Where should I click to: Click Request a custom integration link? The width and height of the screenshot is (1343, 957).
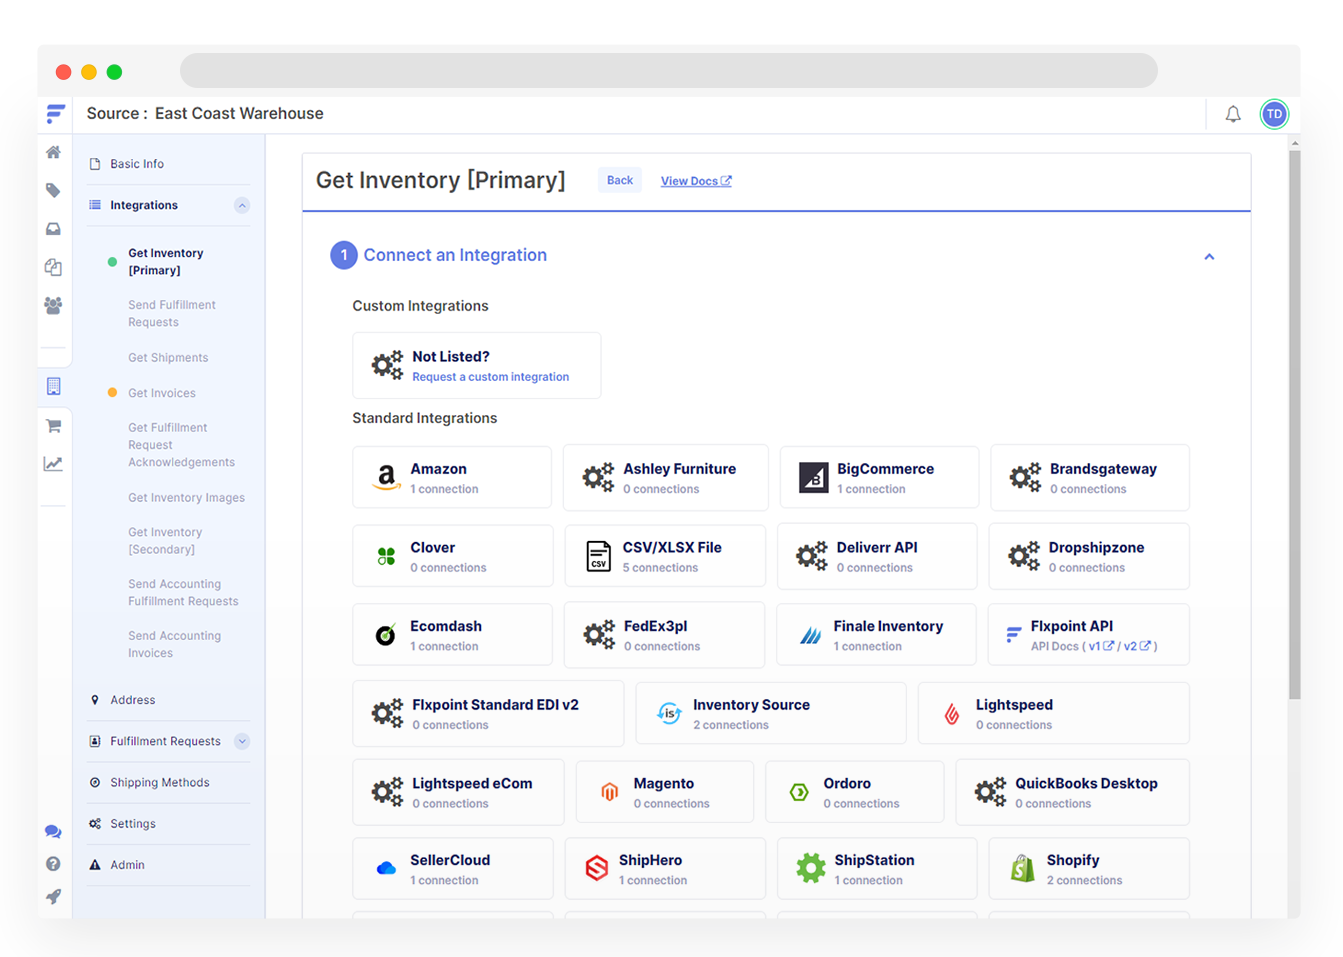click(490, 377)
